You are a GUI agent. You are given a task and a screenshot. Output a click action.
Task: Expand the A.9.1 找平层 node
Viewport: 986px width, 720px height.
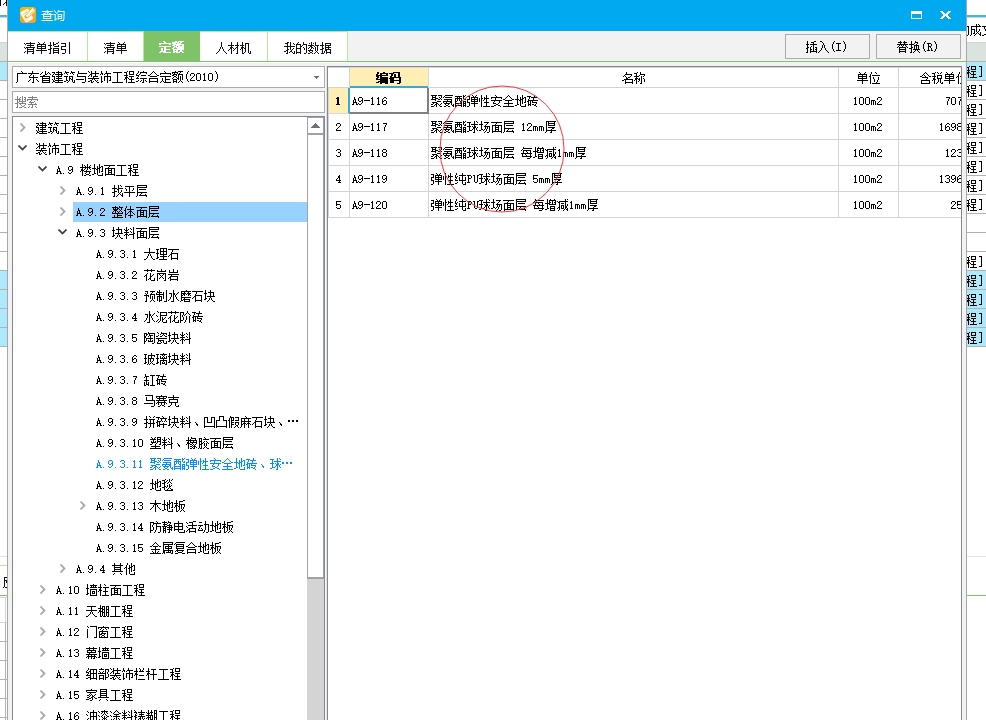63,191
